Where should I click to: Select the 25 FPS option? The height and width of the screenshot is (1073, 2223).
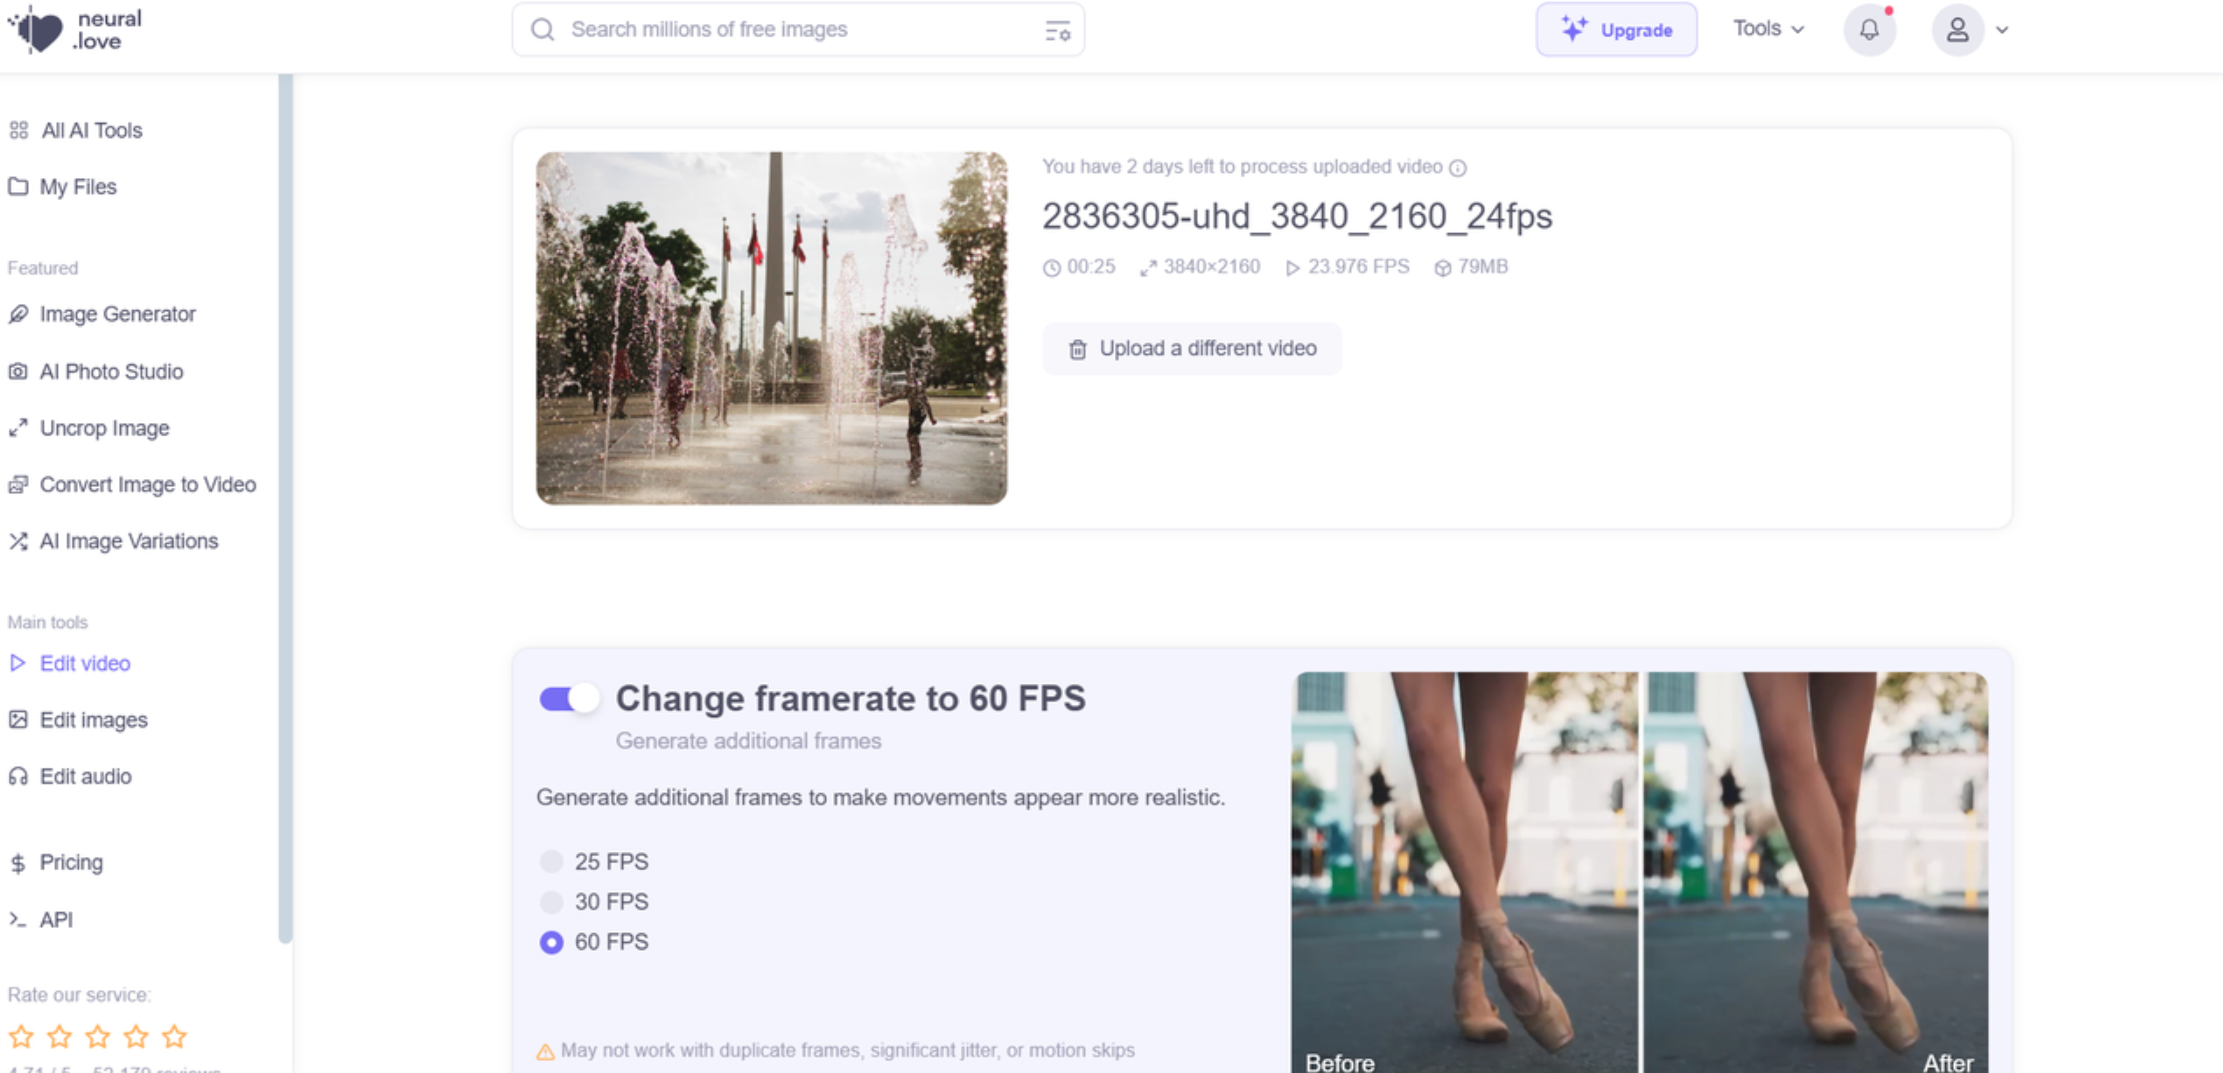click(x=551, y=861)
